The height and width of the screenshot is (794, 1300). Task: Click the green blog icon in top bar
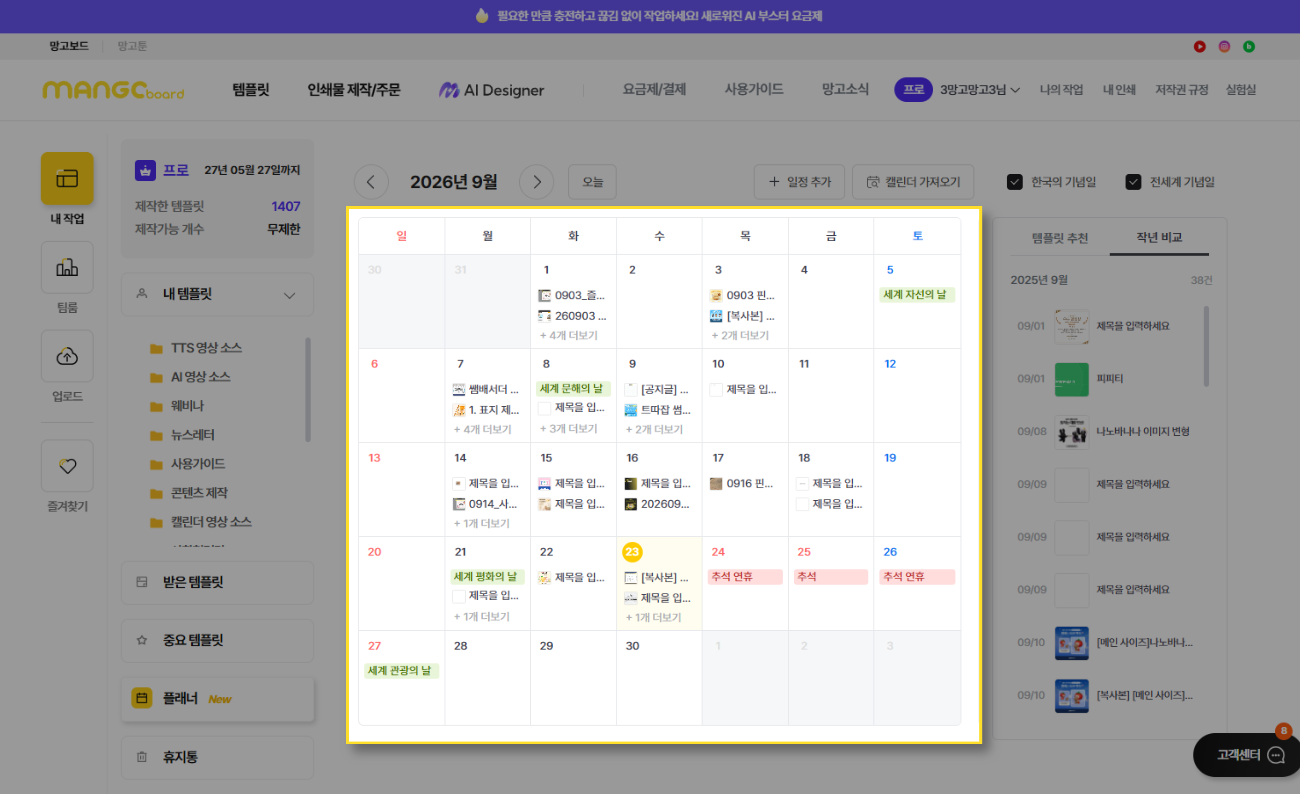1248,46
